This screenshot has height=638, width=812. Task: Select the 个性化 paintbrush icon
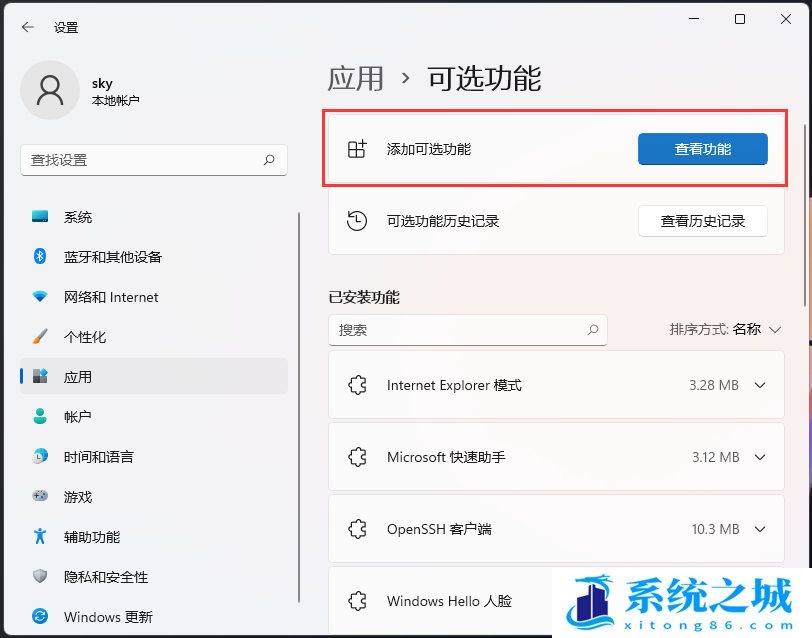pos(40,337)
